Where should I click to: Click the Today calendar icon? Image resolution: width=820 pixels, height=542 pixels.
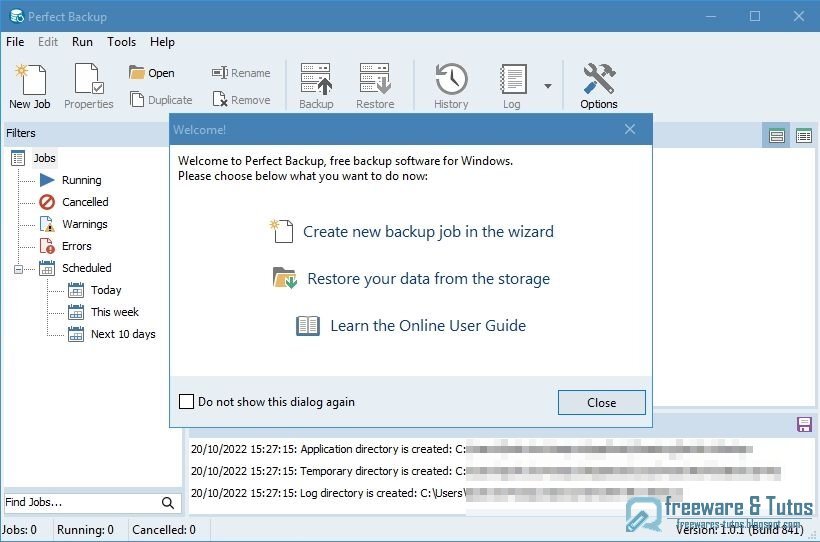(76, 290)
